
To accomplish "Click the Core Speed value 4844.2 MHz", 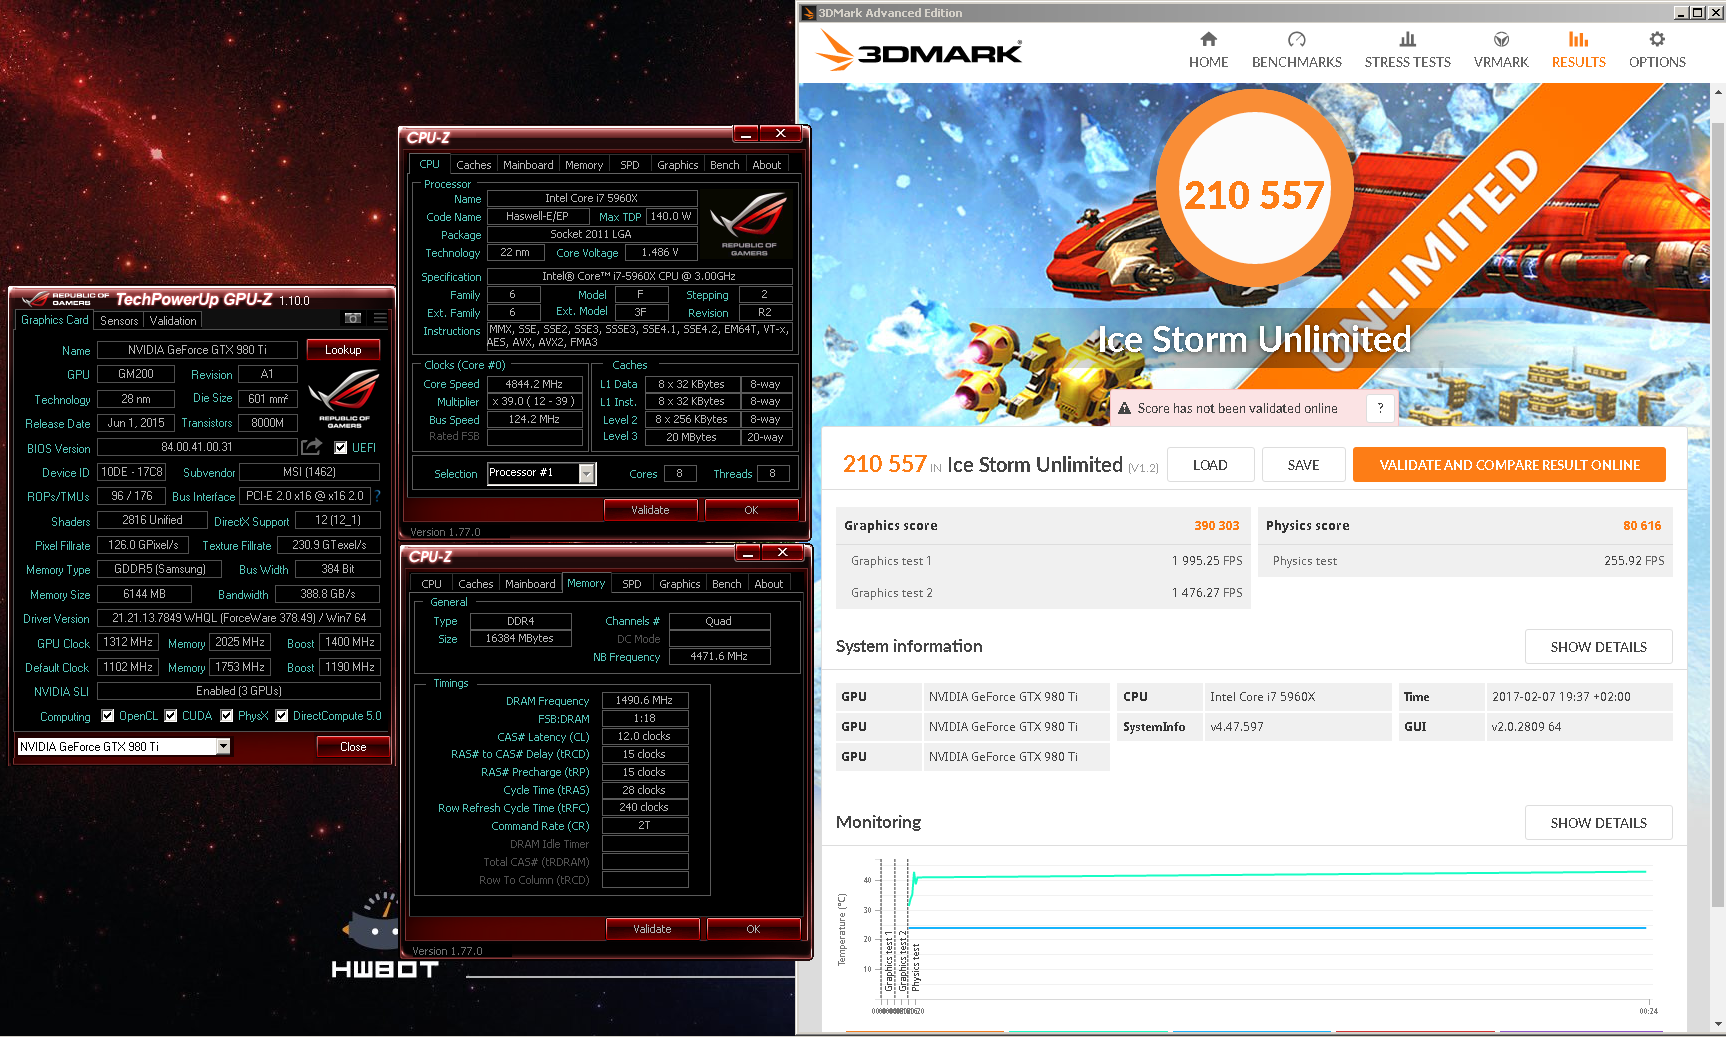I will click(534, 384).
